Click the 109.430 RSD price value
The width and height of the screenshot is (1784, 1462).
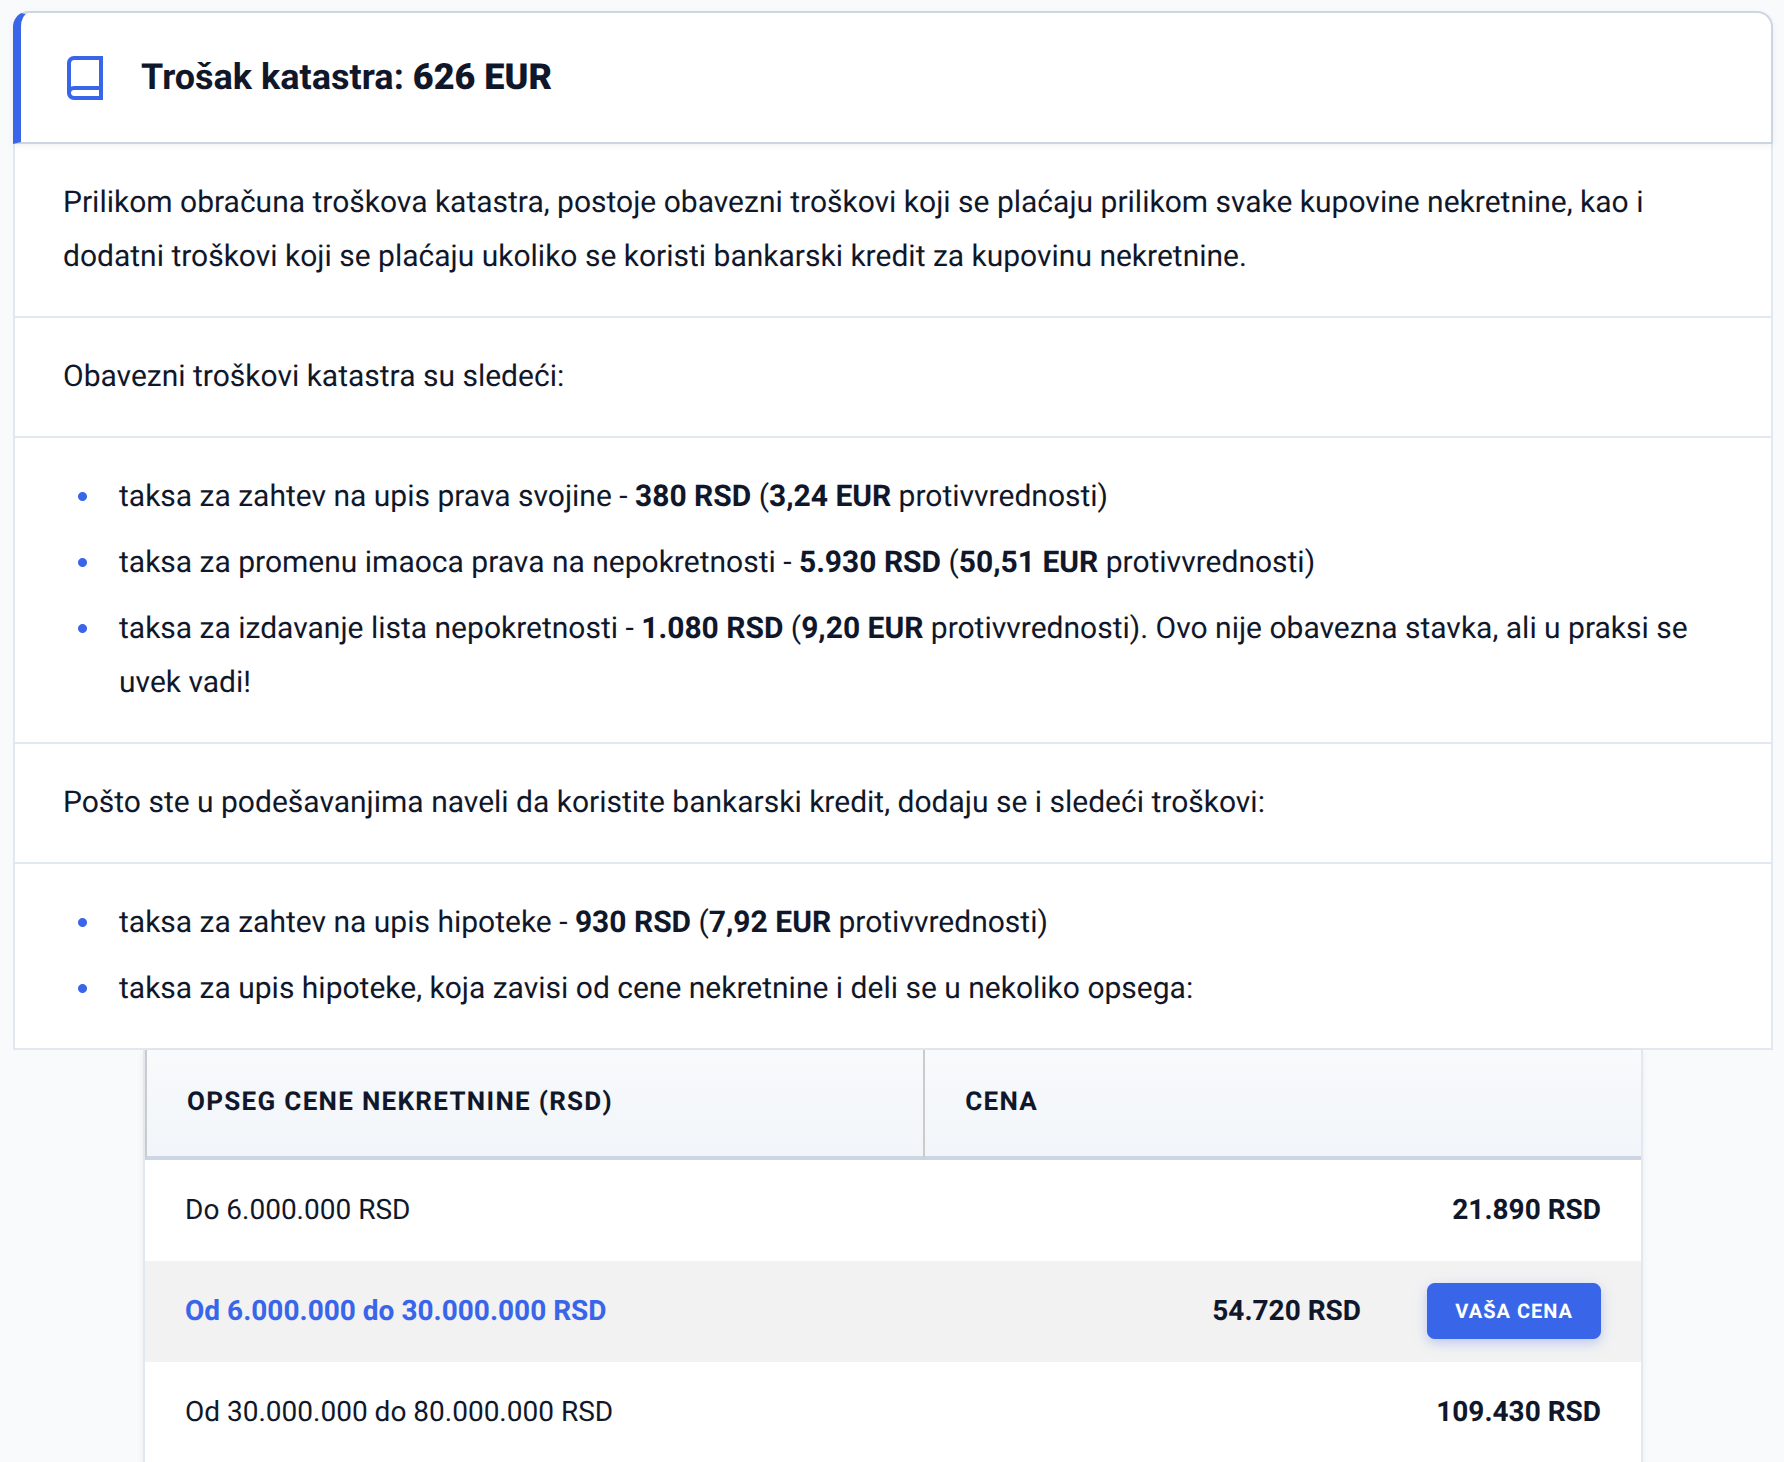click(x=1518, y=1412)
